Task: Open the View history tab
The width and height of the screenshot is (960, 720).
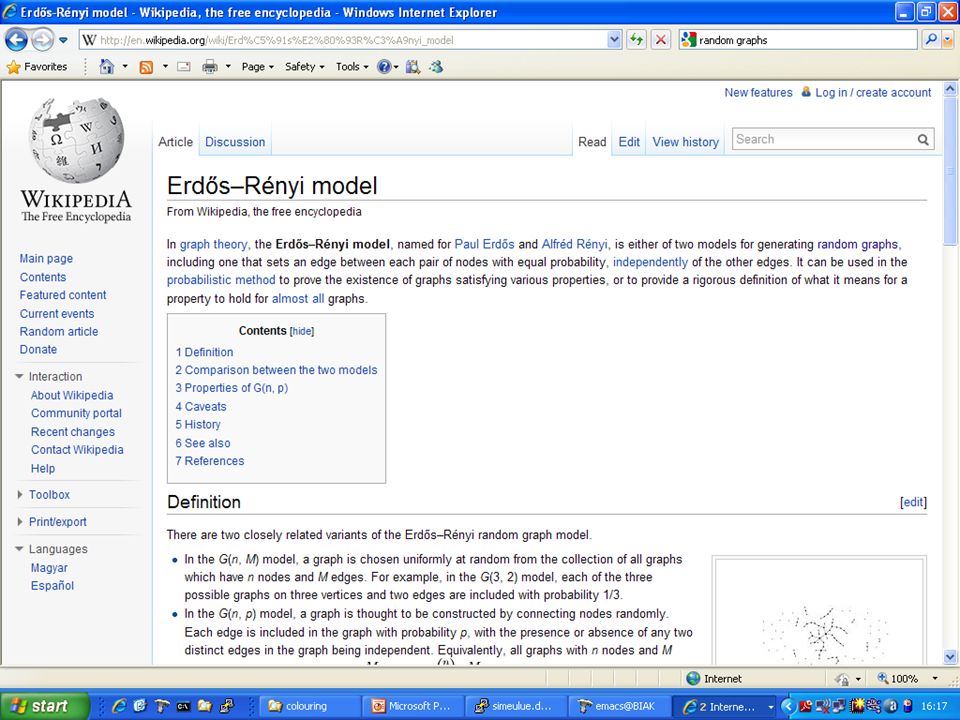Action: click(685, 142)
